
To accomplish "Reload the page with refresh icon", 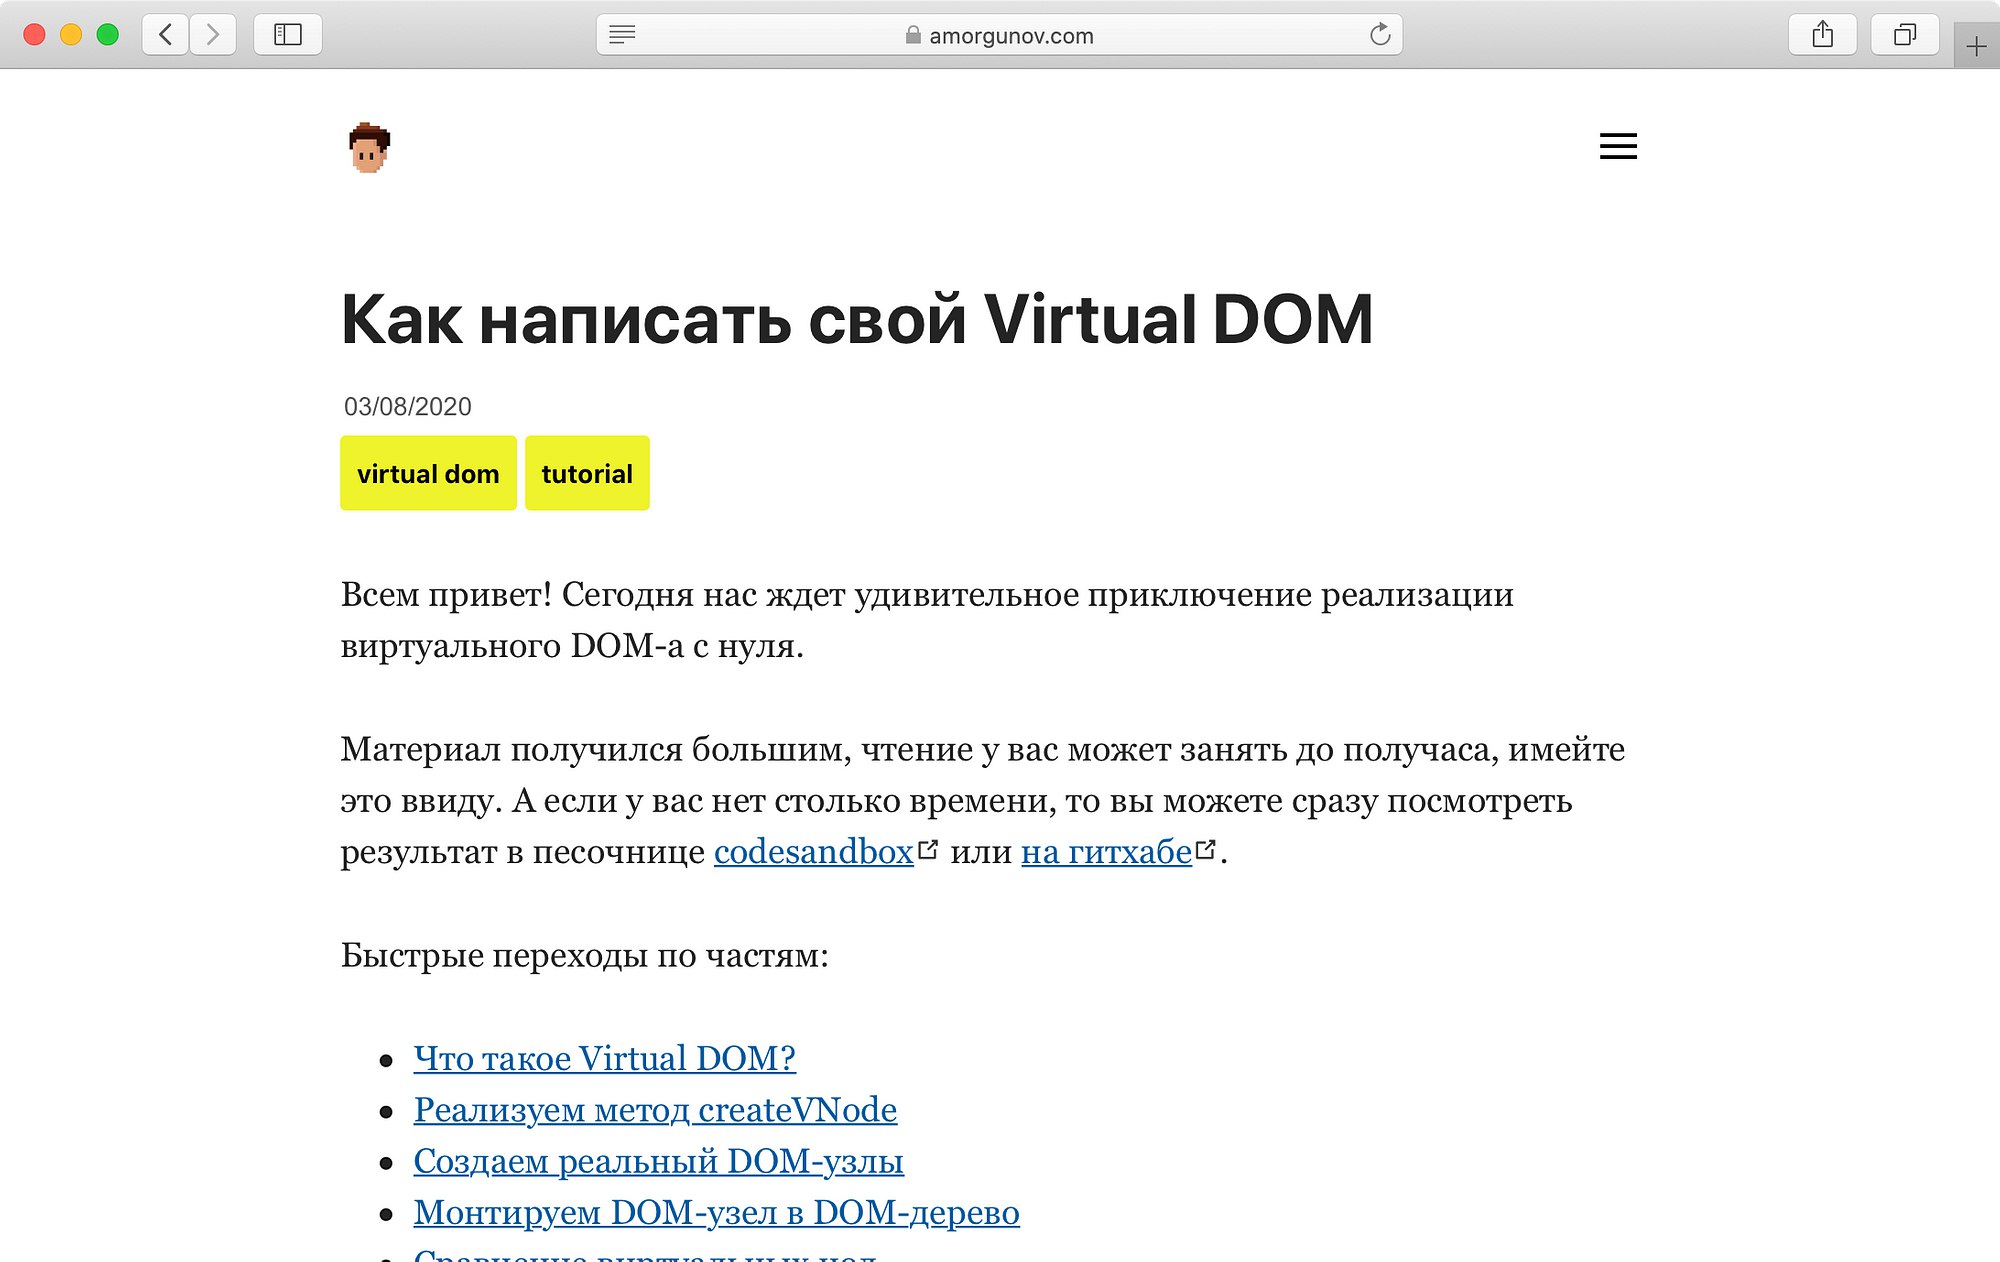I will 1380,35.
